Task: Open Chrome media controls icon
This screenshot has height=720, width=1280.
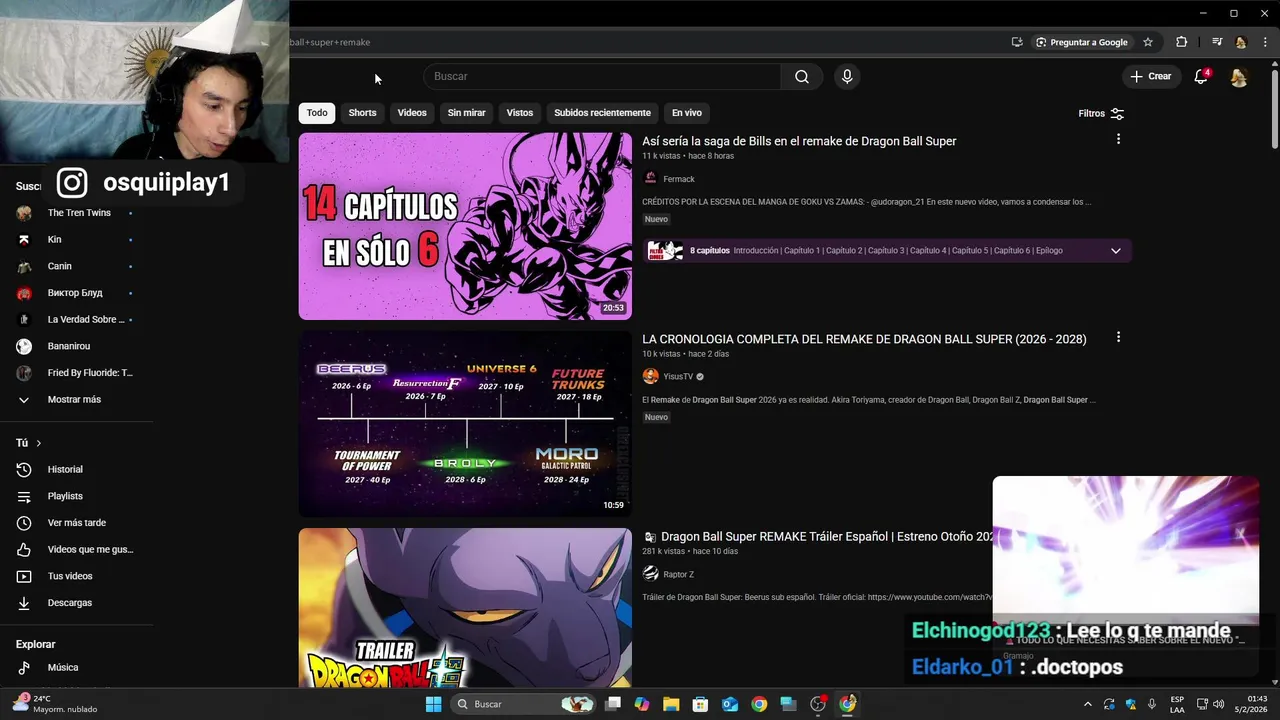Action: coord(1217,42)
